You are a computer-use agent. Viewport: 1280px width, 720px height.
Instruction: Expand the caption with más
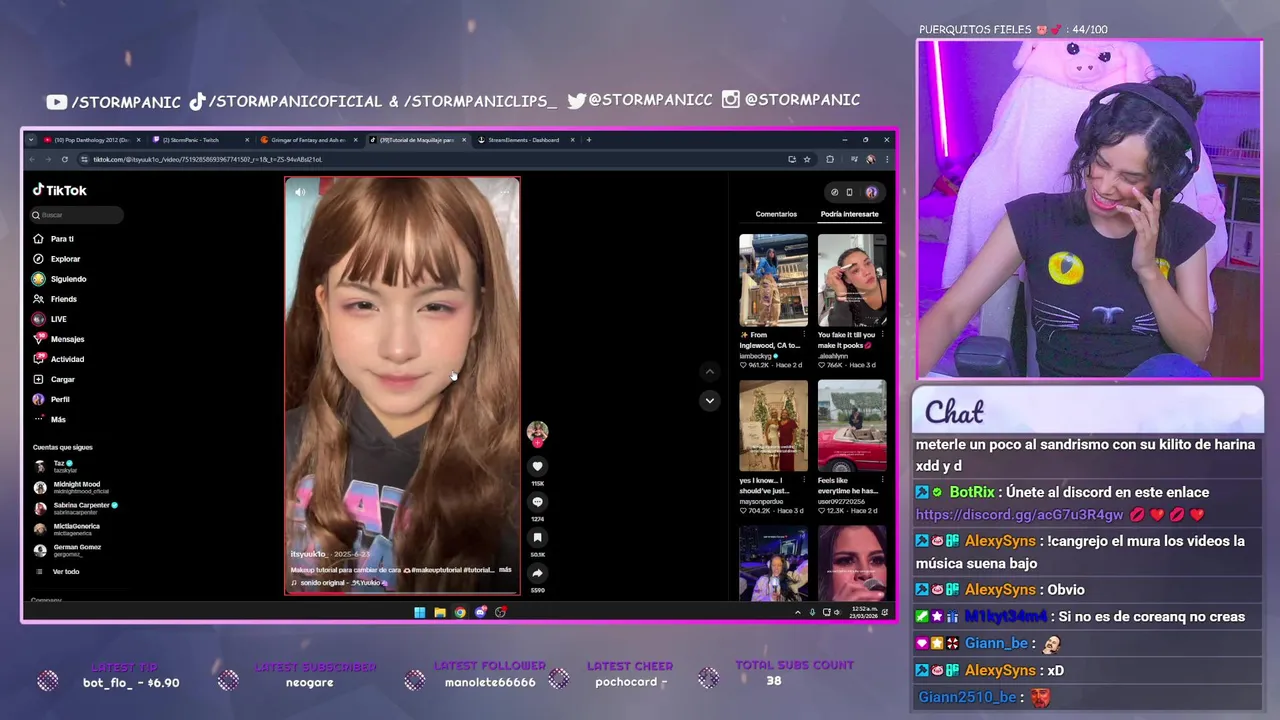(505, 570)
